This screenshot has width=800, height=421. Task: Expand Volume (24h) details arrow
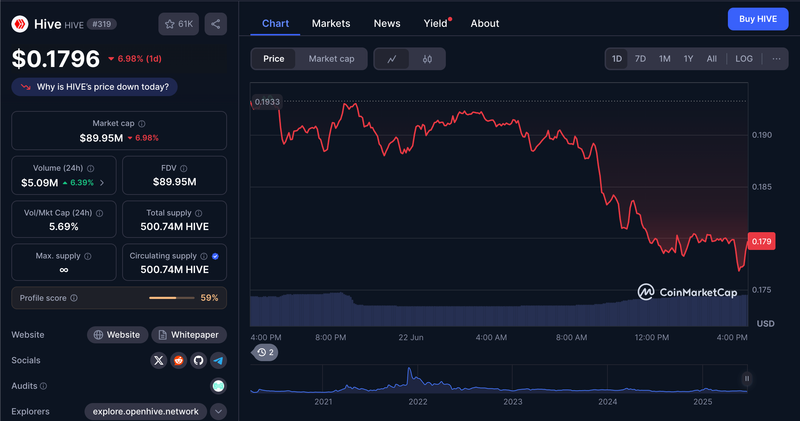[x=102, y=183]
